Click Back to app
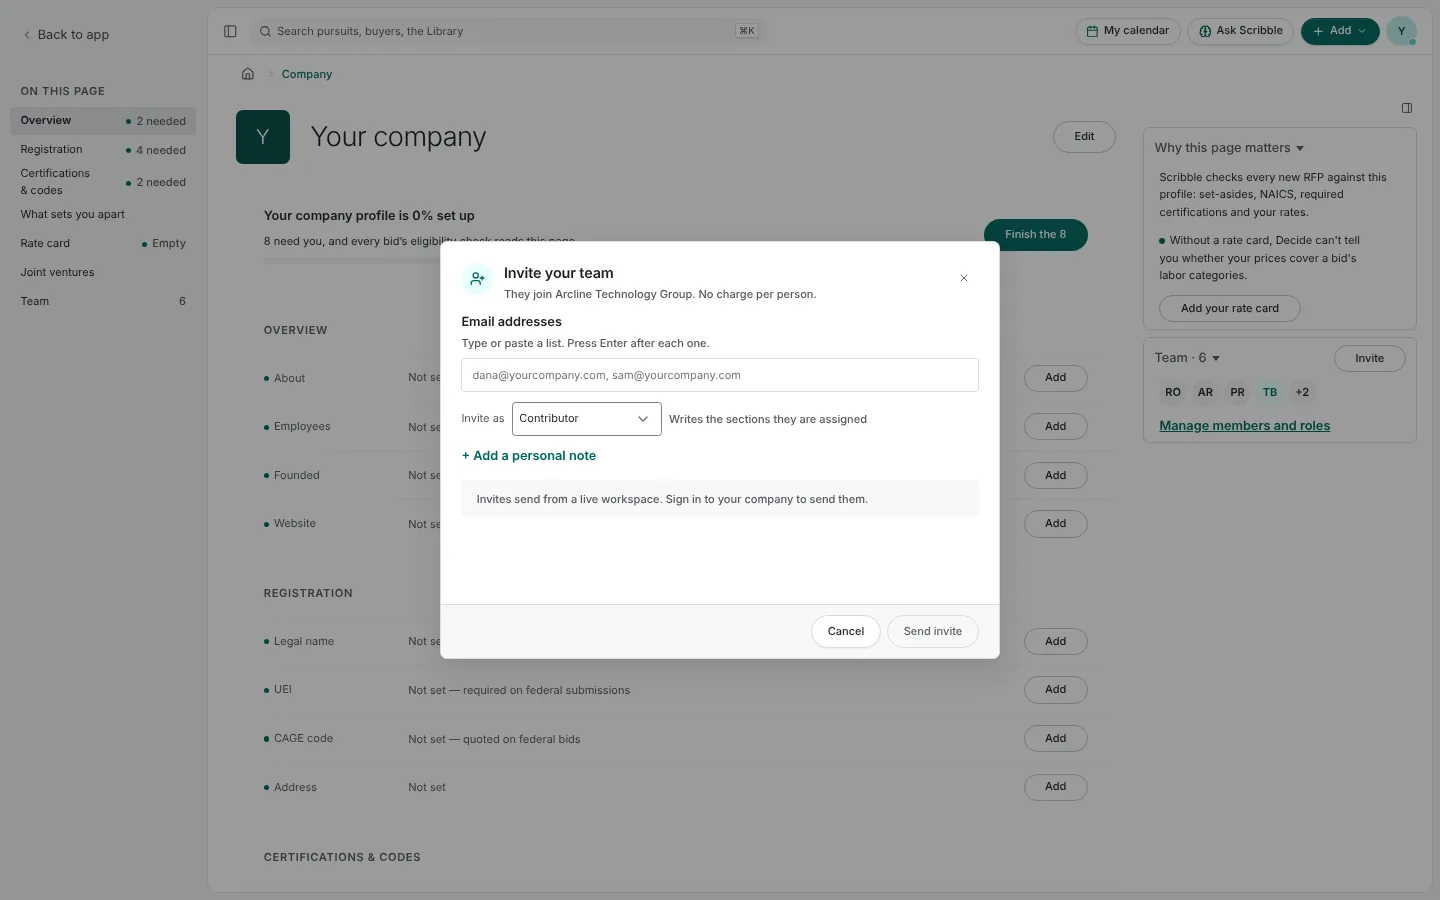1440x900 pixels. [66, 35]
